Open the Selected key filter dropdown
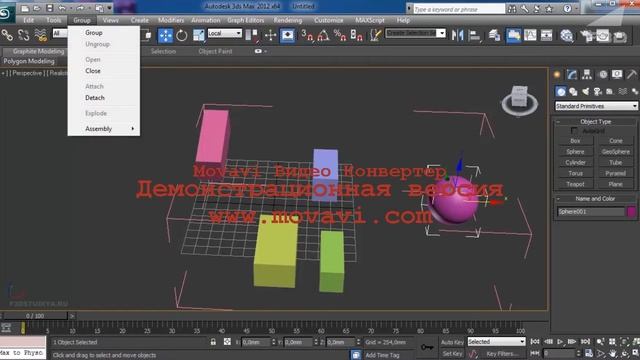 click(x=496, y=342)
